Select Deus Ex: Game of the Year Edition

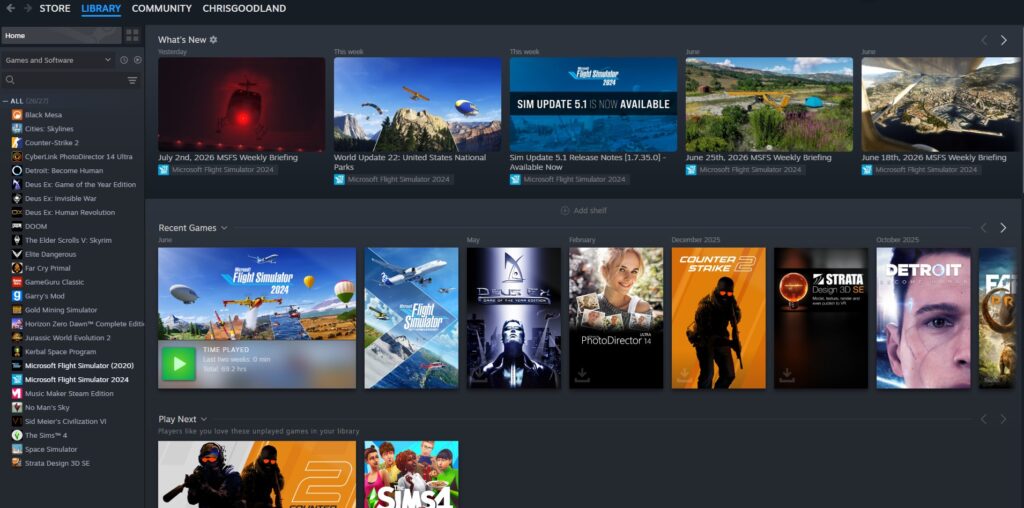click(x=80, y=185)
